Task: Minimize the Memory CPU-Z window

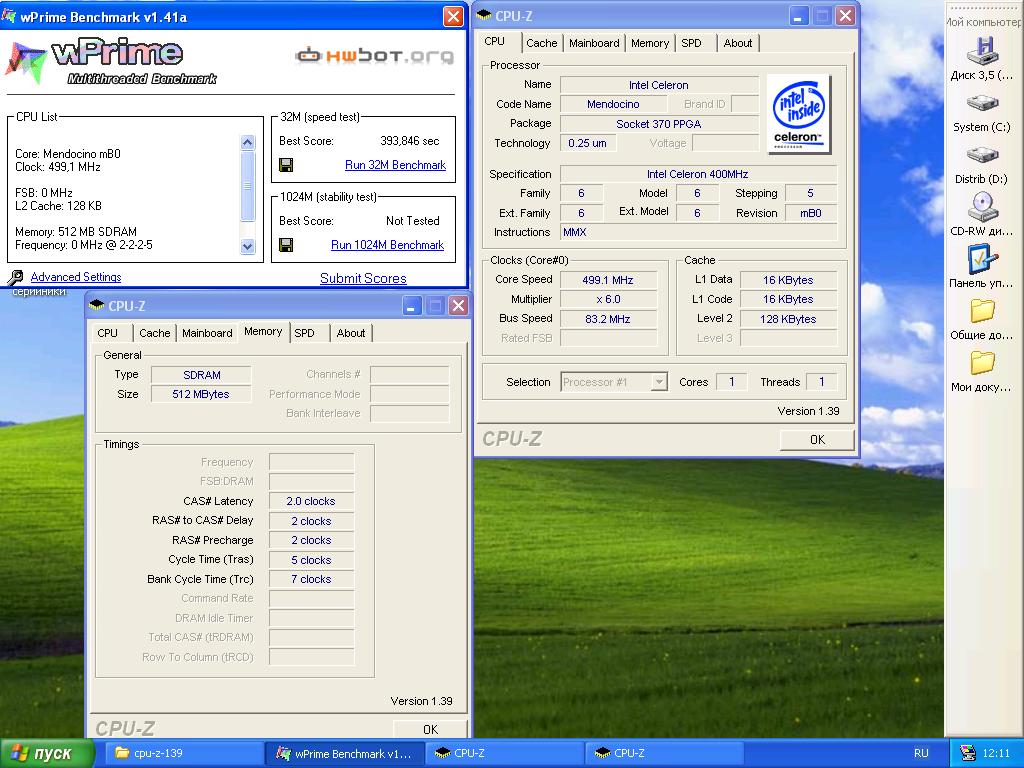Action: 412,306
